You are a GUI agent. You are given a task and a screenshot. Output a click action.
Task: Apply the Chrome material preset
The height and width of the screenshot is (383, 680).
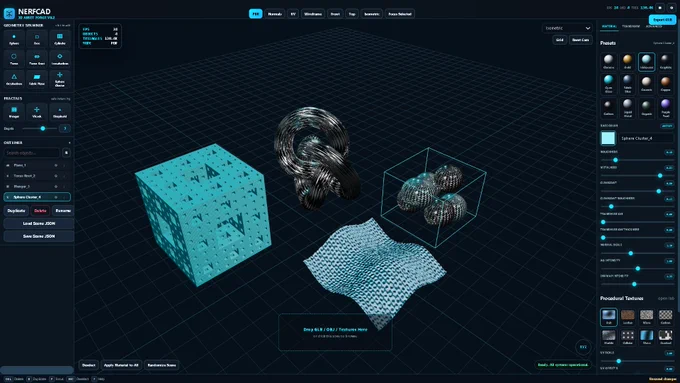pyautogui.click(x=608, y=61)
